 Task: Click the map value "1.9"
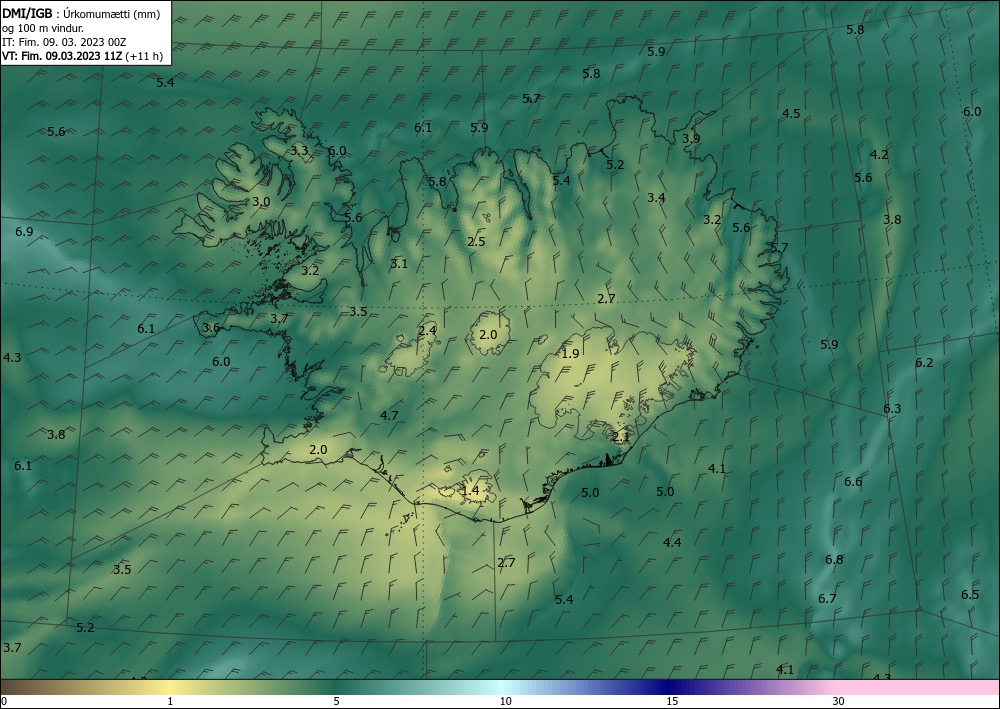(x=570, y=353)
